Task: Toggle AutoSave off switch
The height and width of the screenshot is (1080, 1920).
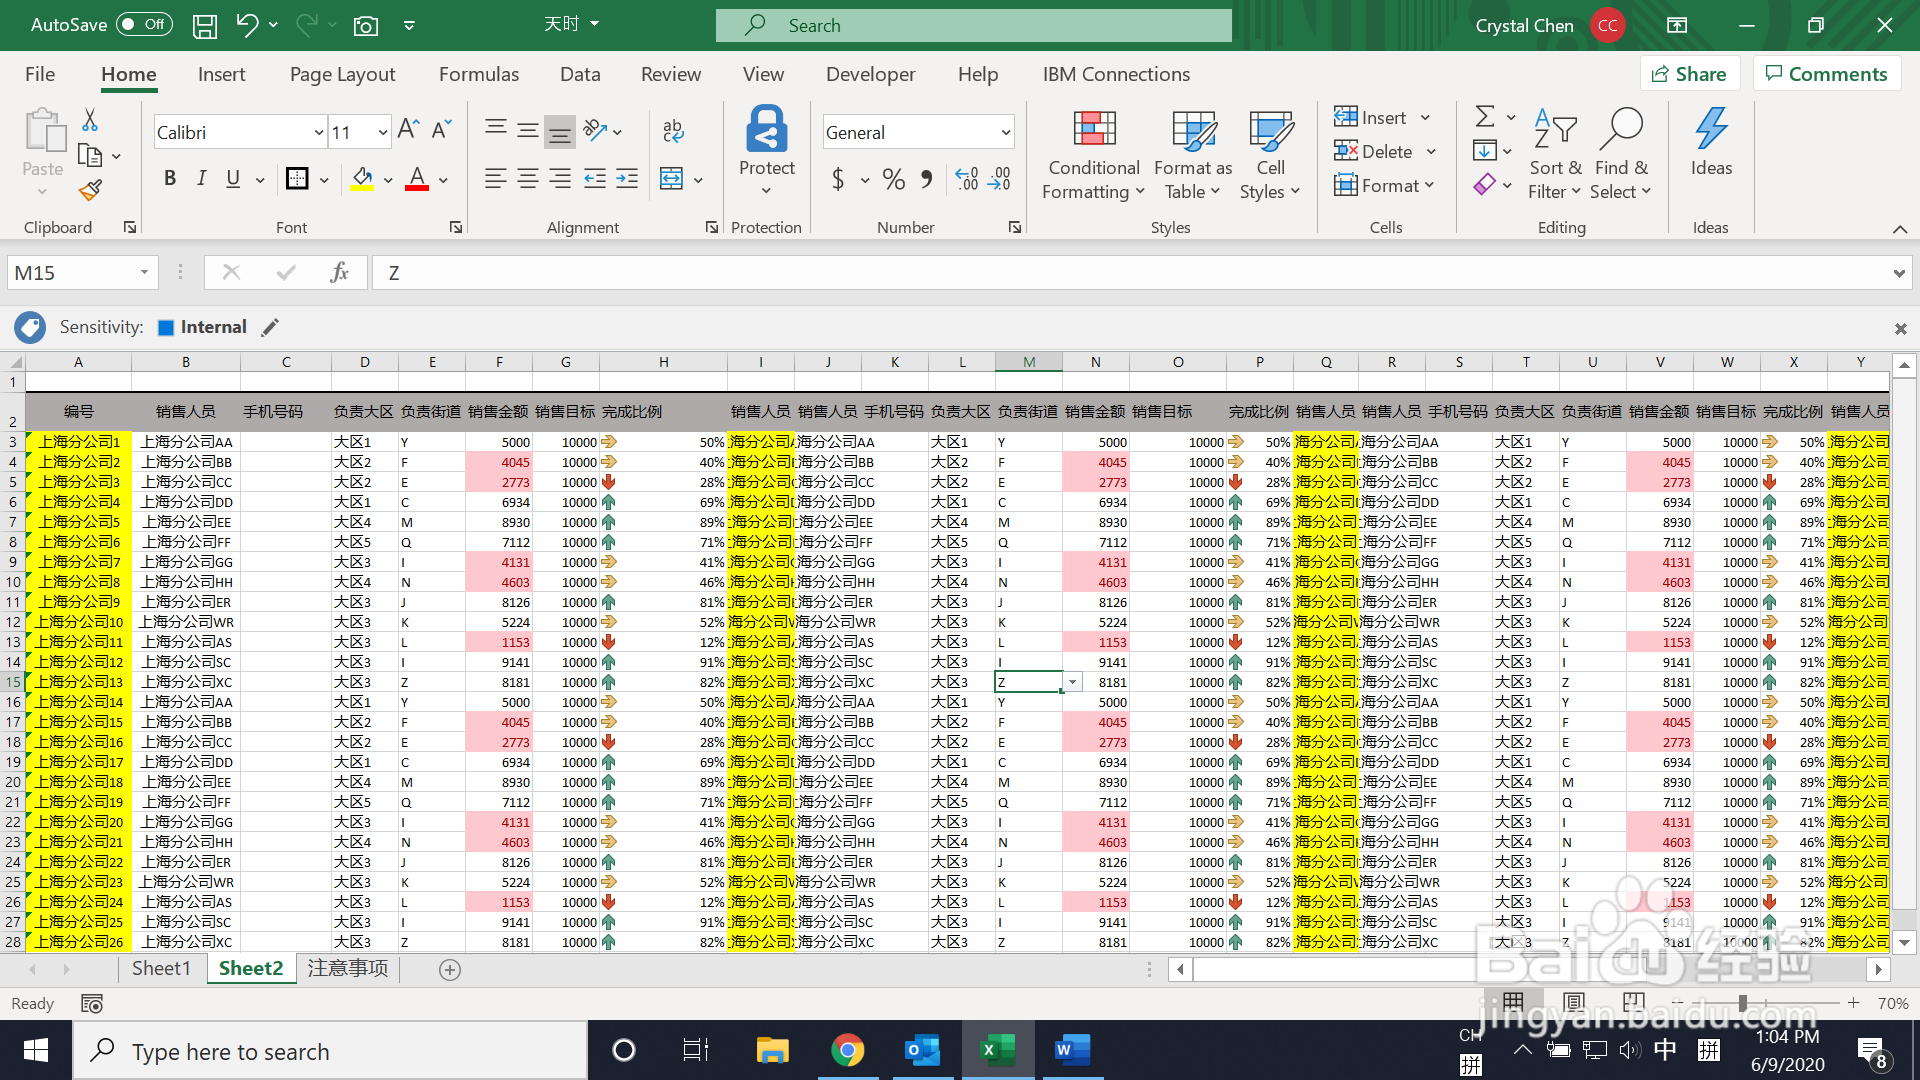Action: [144, 25]
